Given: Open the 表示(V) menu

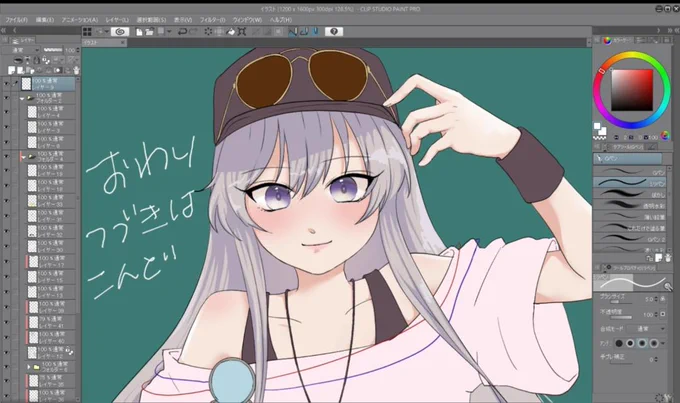Looking at the screenshot, I should coord(183,20).
